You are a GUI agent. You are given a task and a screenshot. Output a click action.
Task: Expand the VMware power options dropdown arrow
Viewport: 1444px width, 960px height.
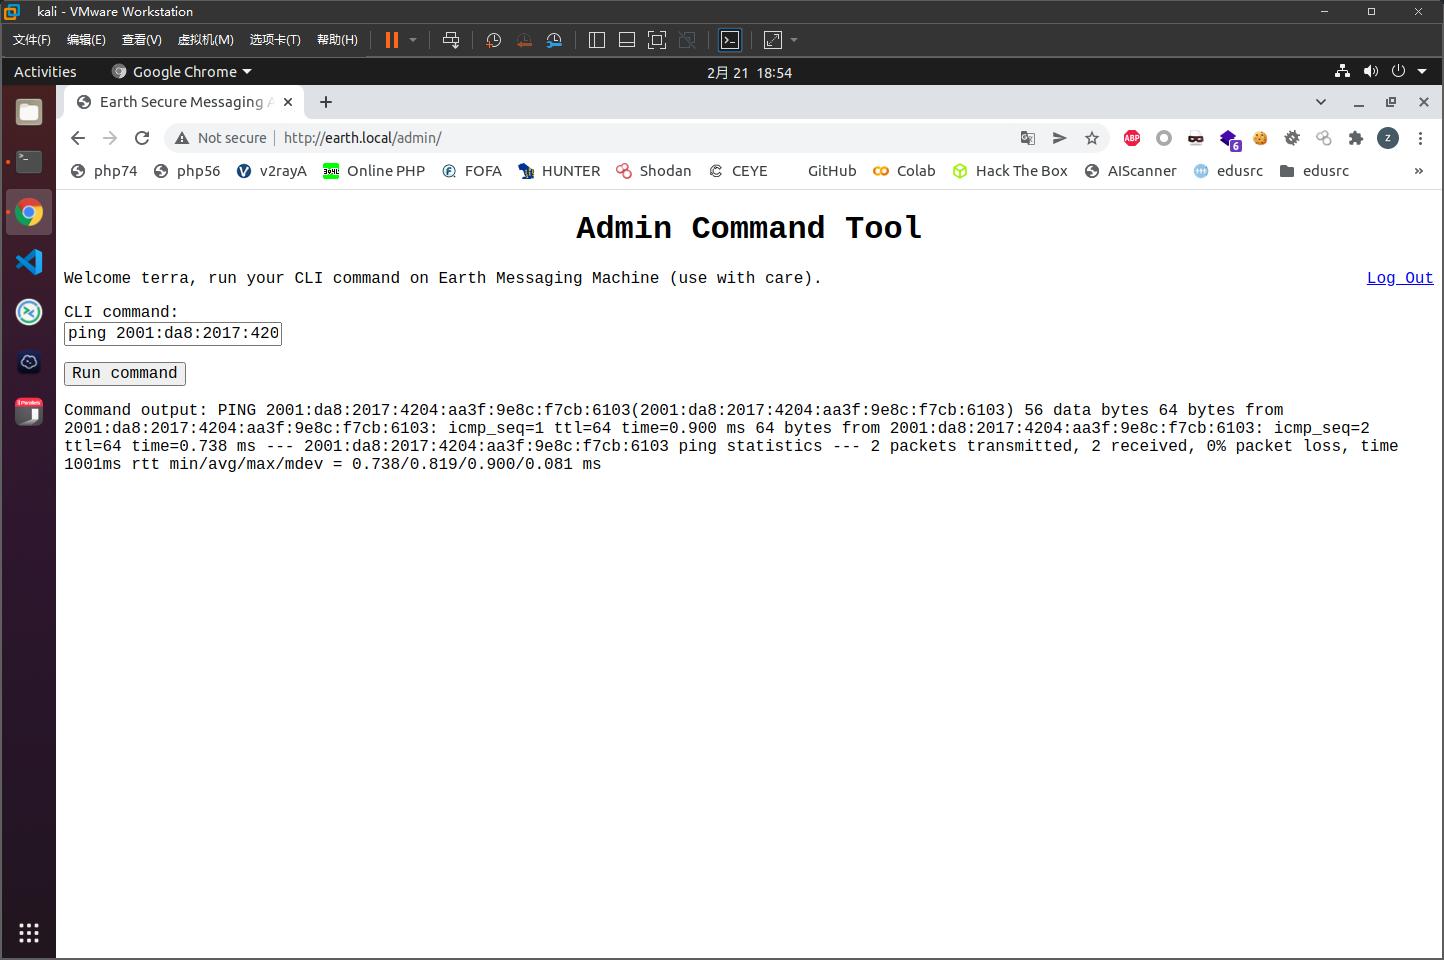[413, 40]
